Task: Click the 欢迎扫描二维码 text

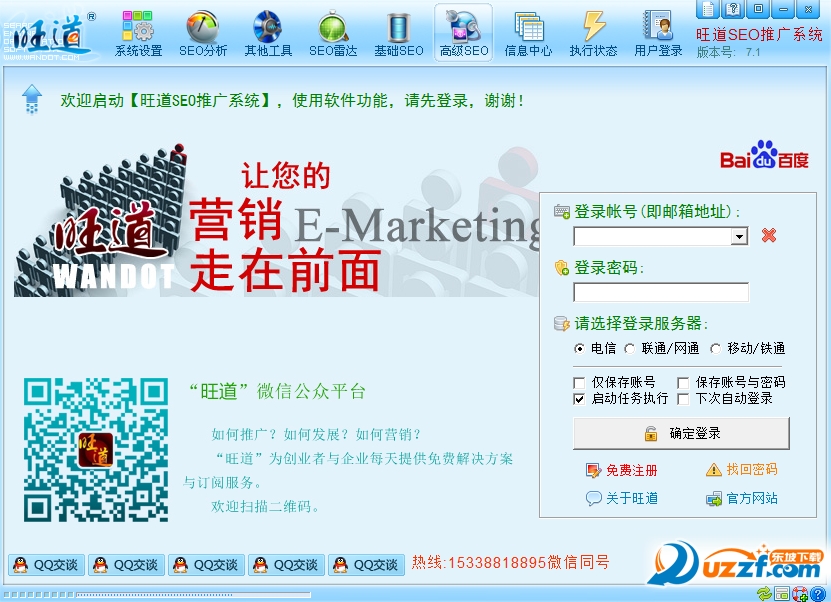Action: point(265,507)
